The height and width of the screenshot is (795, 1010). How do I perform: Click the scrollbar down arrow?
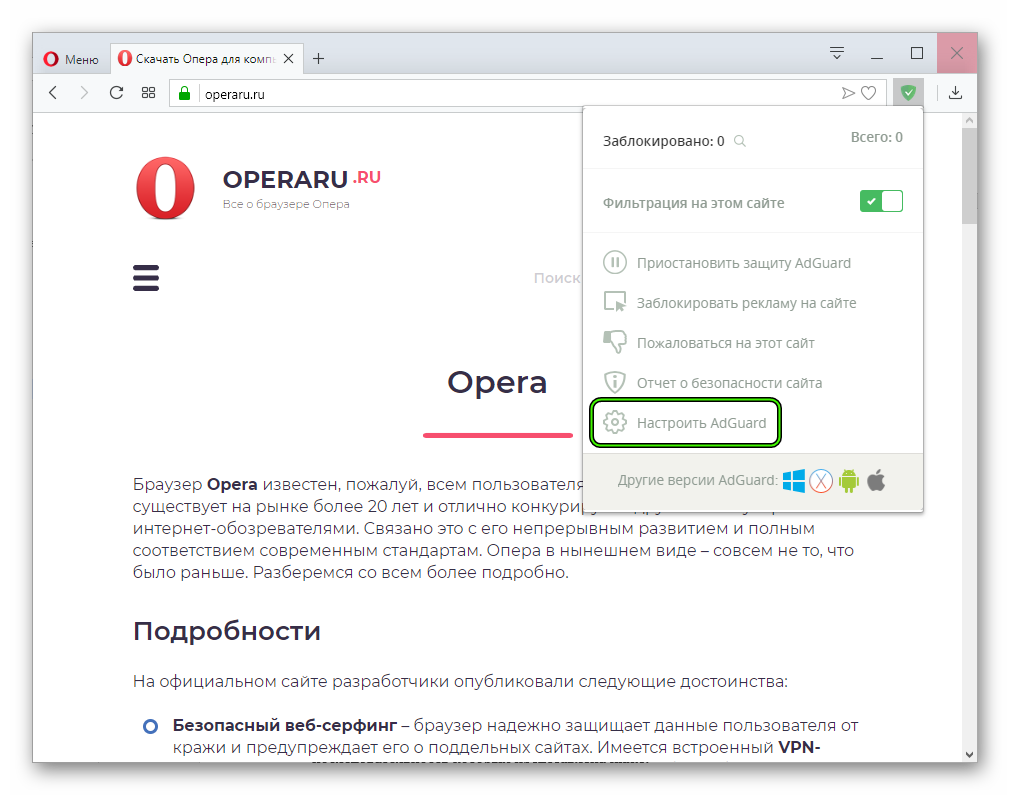969,754
